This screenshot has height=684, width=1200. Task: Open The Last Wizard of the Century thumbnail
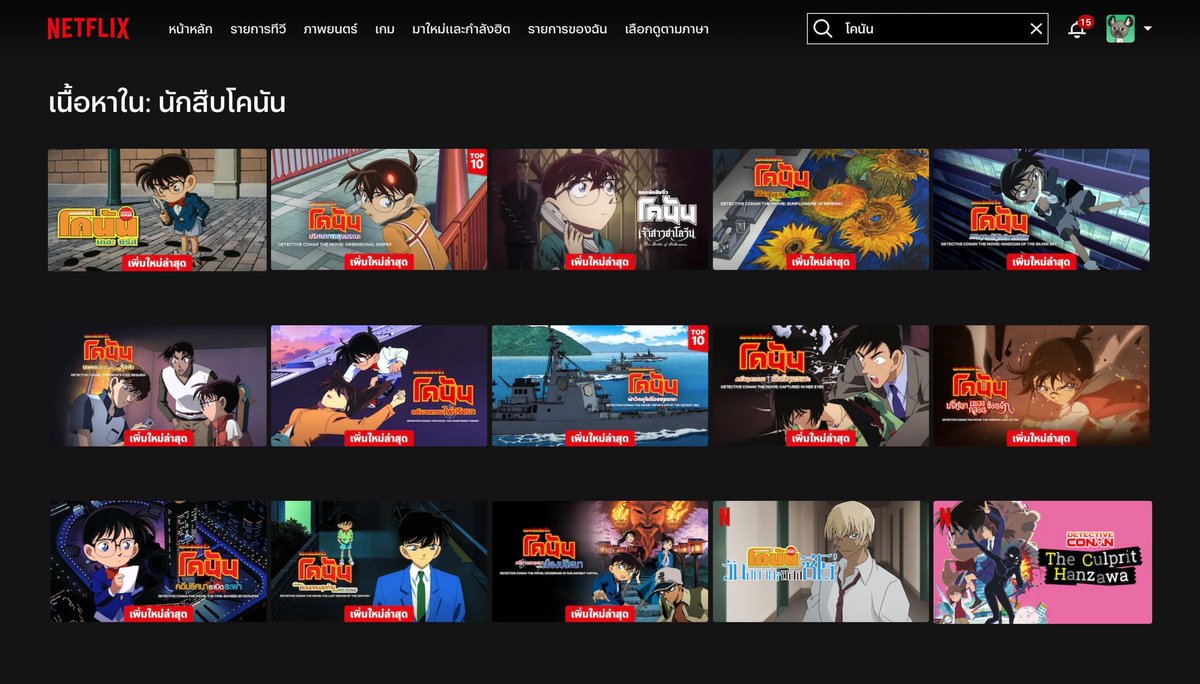[379, 562]
